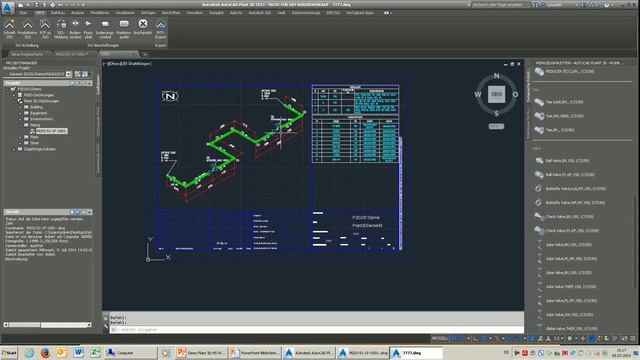Select Check Valve,BV palette tool
The width and height of the screenshot is (640, 360).
(564, 217)
